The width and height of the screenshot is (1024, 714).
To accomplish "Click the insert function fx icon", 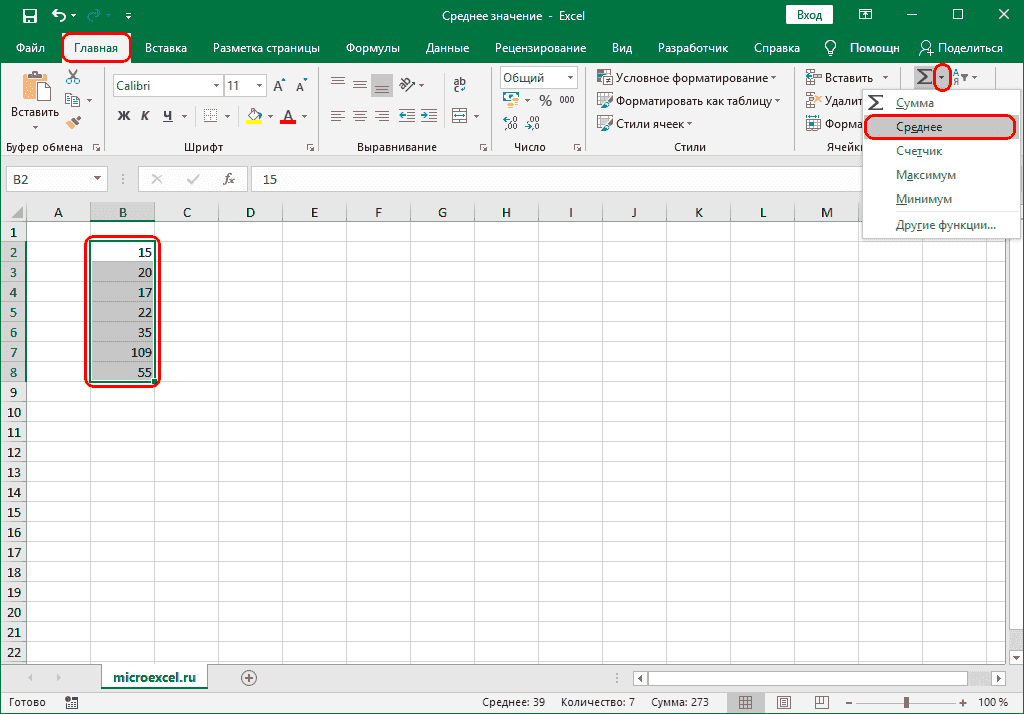I will point(228,179).
